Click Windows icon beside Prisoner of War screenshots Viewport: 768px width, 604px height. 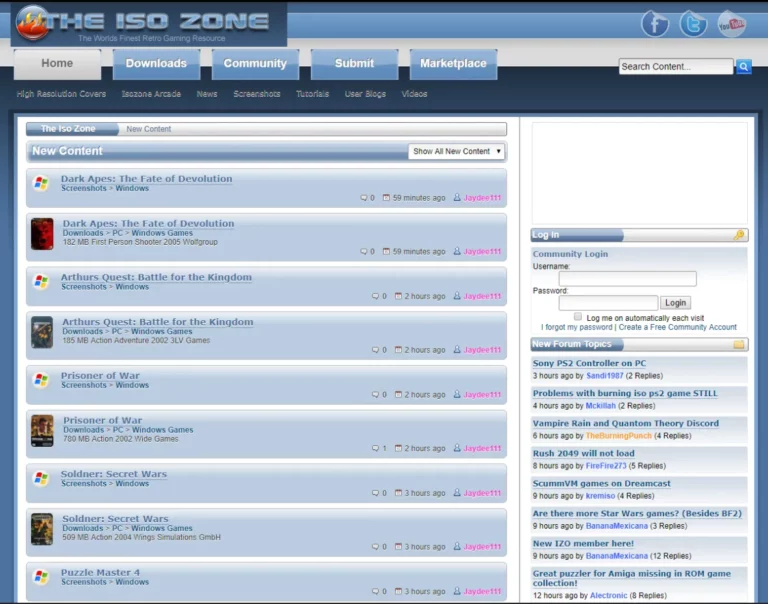click(41, 380)
